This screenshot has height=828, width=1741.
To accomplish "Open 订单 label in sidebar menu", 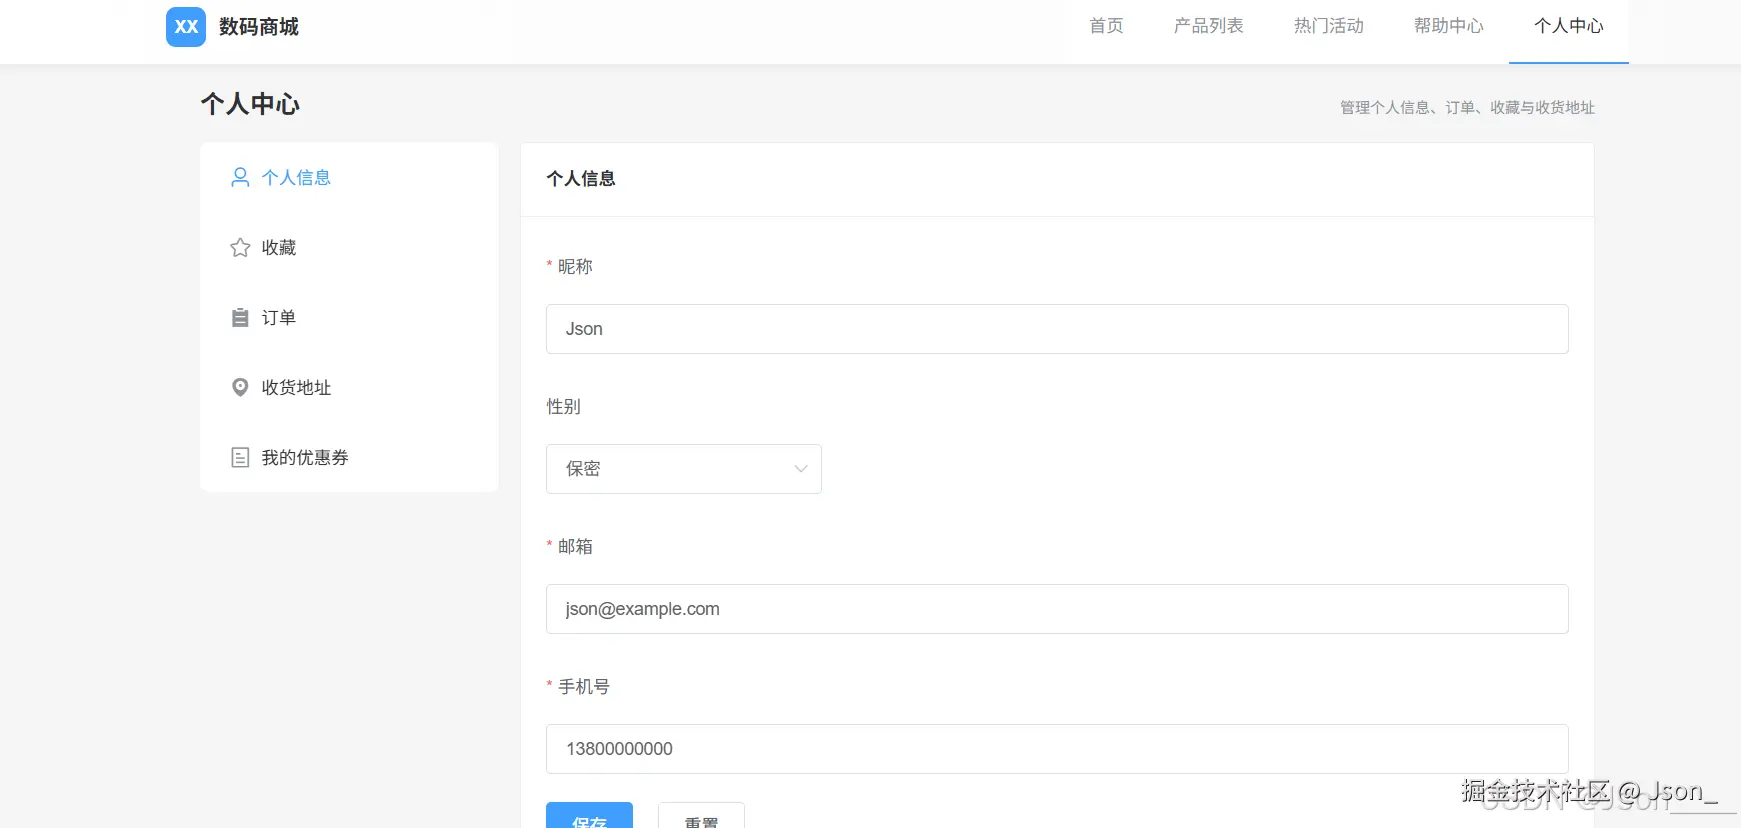I will [279, 317].
